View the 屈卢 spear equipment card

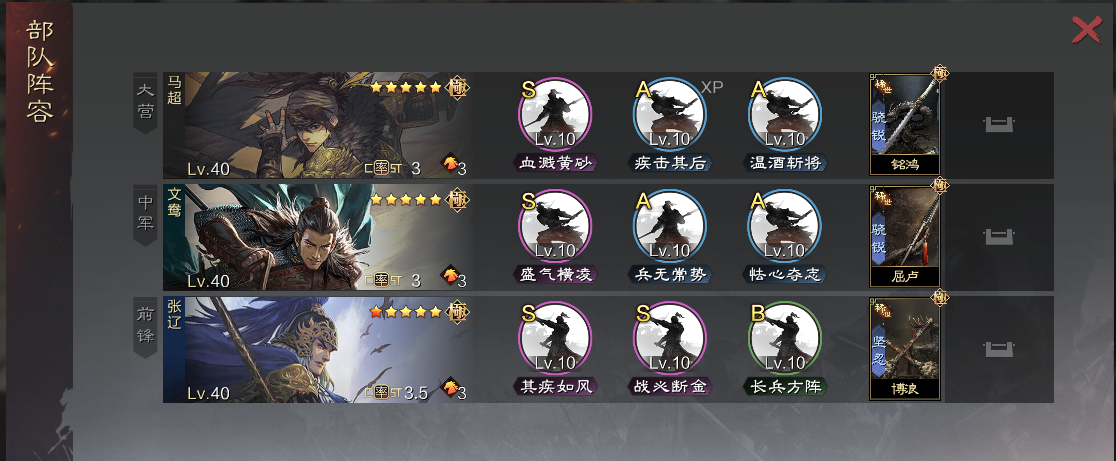click(x=905, y=235)
